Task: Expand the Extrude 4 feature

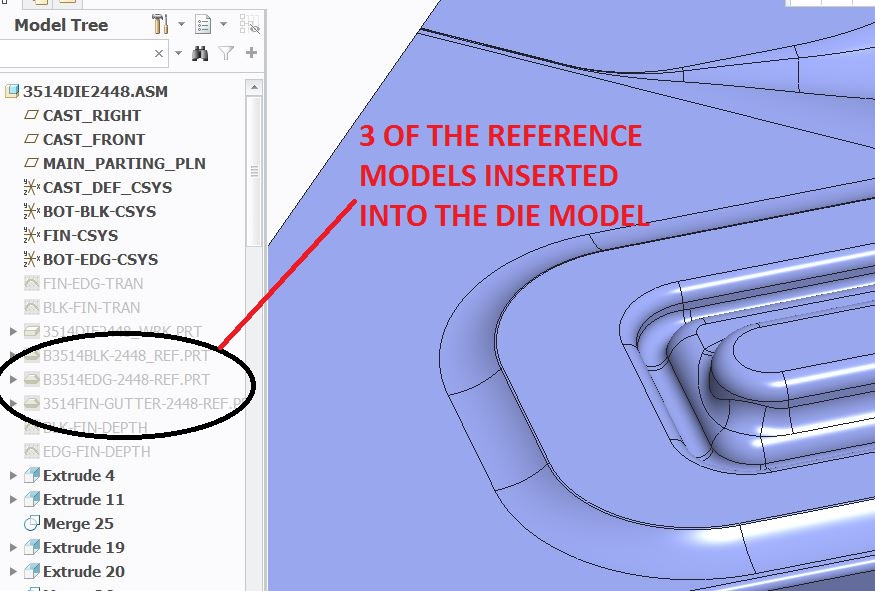Action: coord(11,475)
